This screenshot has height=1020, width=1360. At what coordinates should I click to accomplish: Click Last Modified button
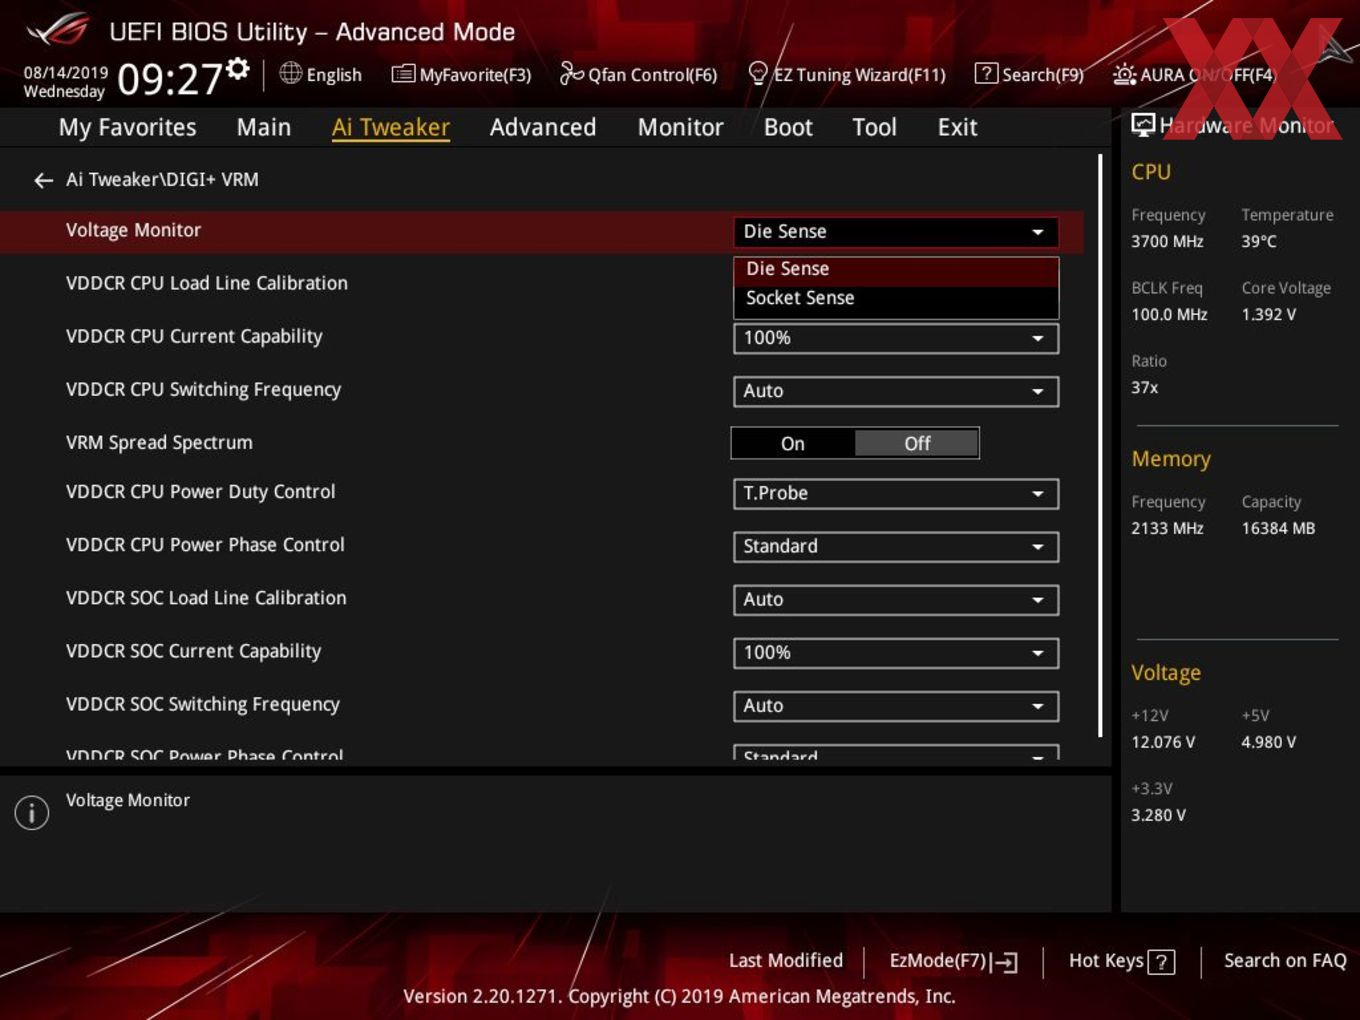pos(786,961)
